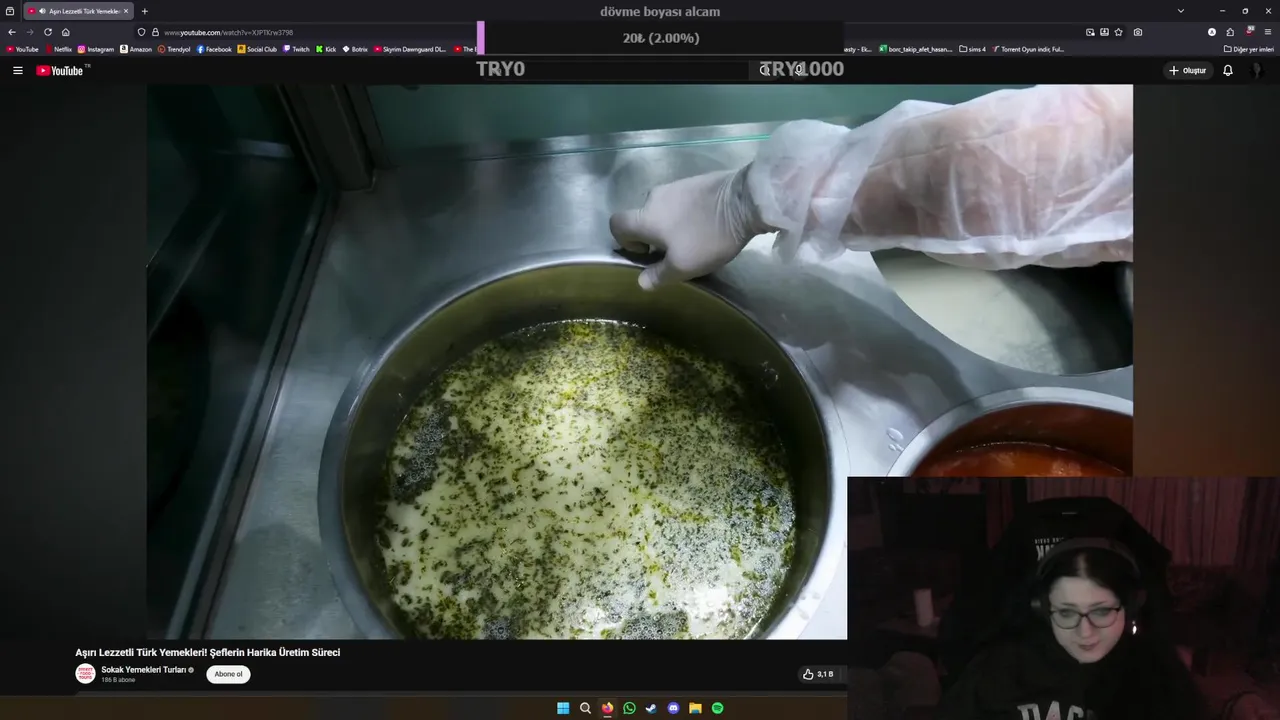
Task: Open the browser account icon
Action: tap(1212, 32)
